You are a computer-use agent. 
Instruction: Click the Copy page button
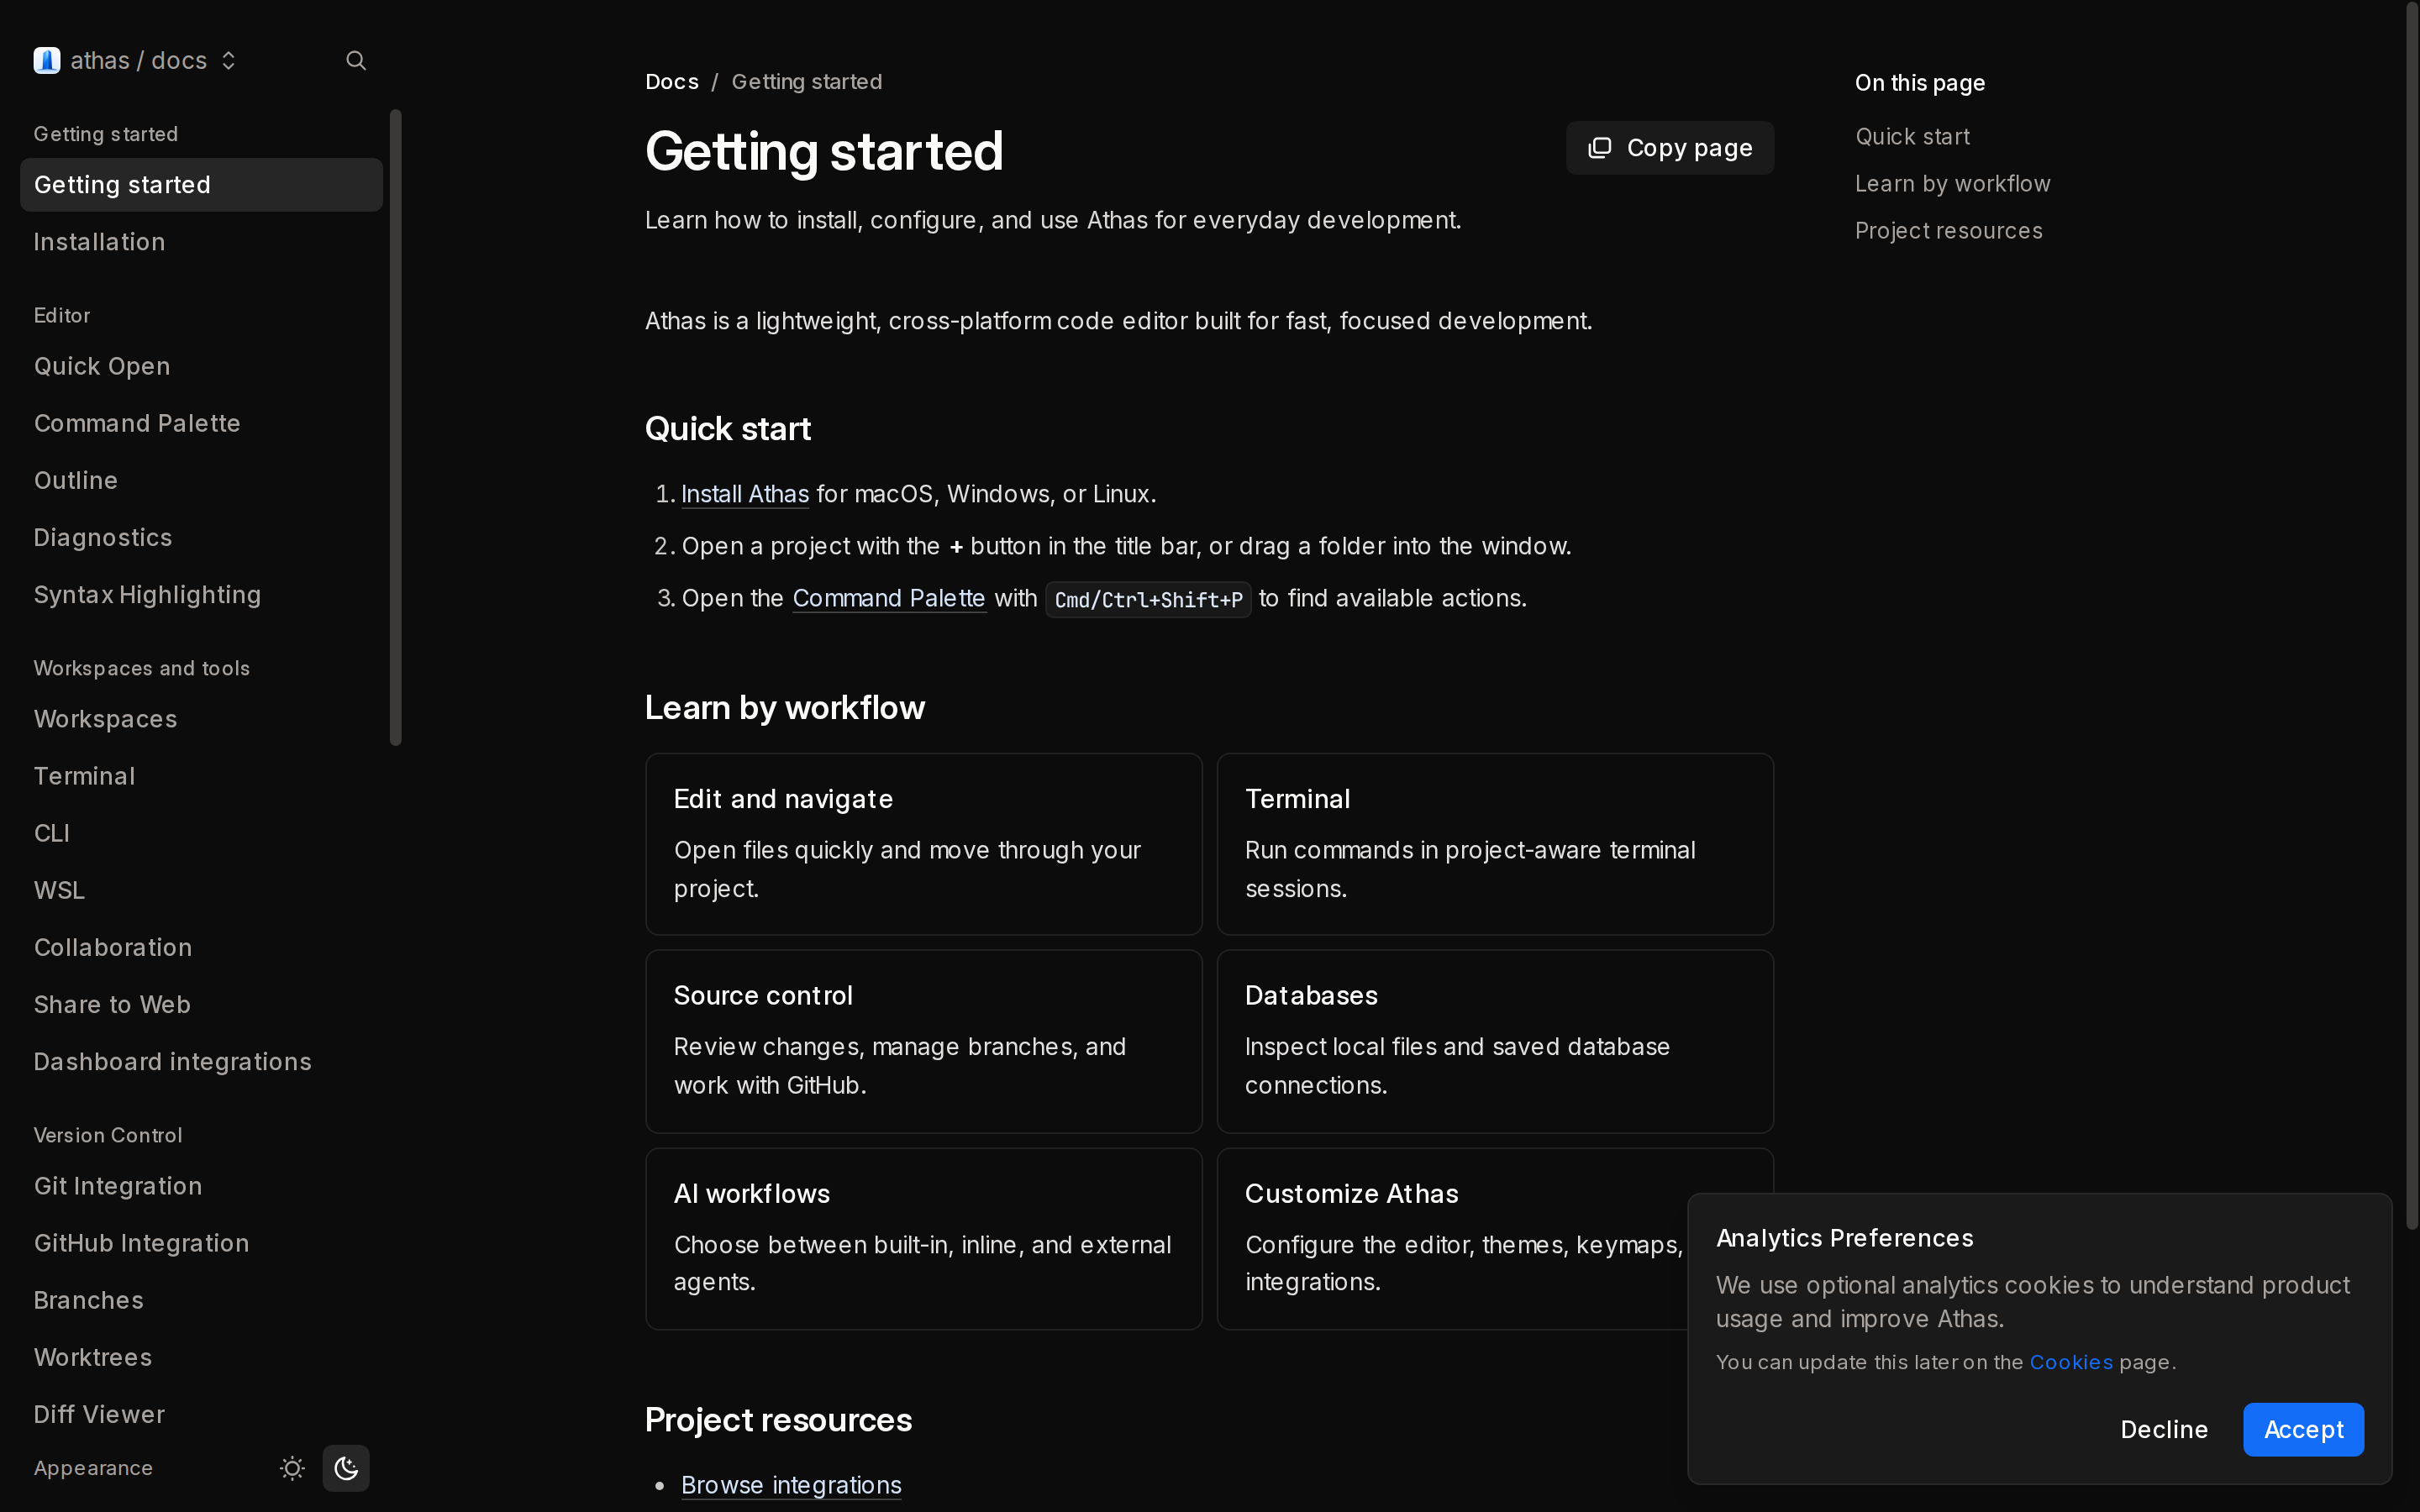1670,148
